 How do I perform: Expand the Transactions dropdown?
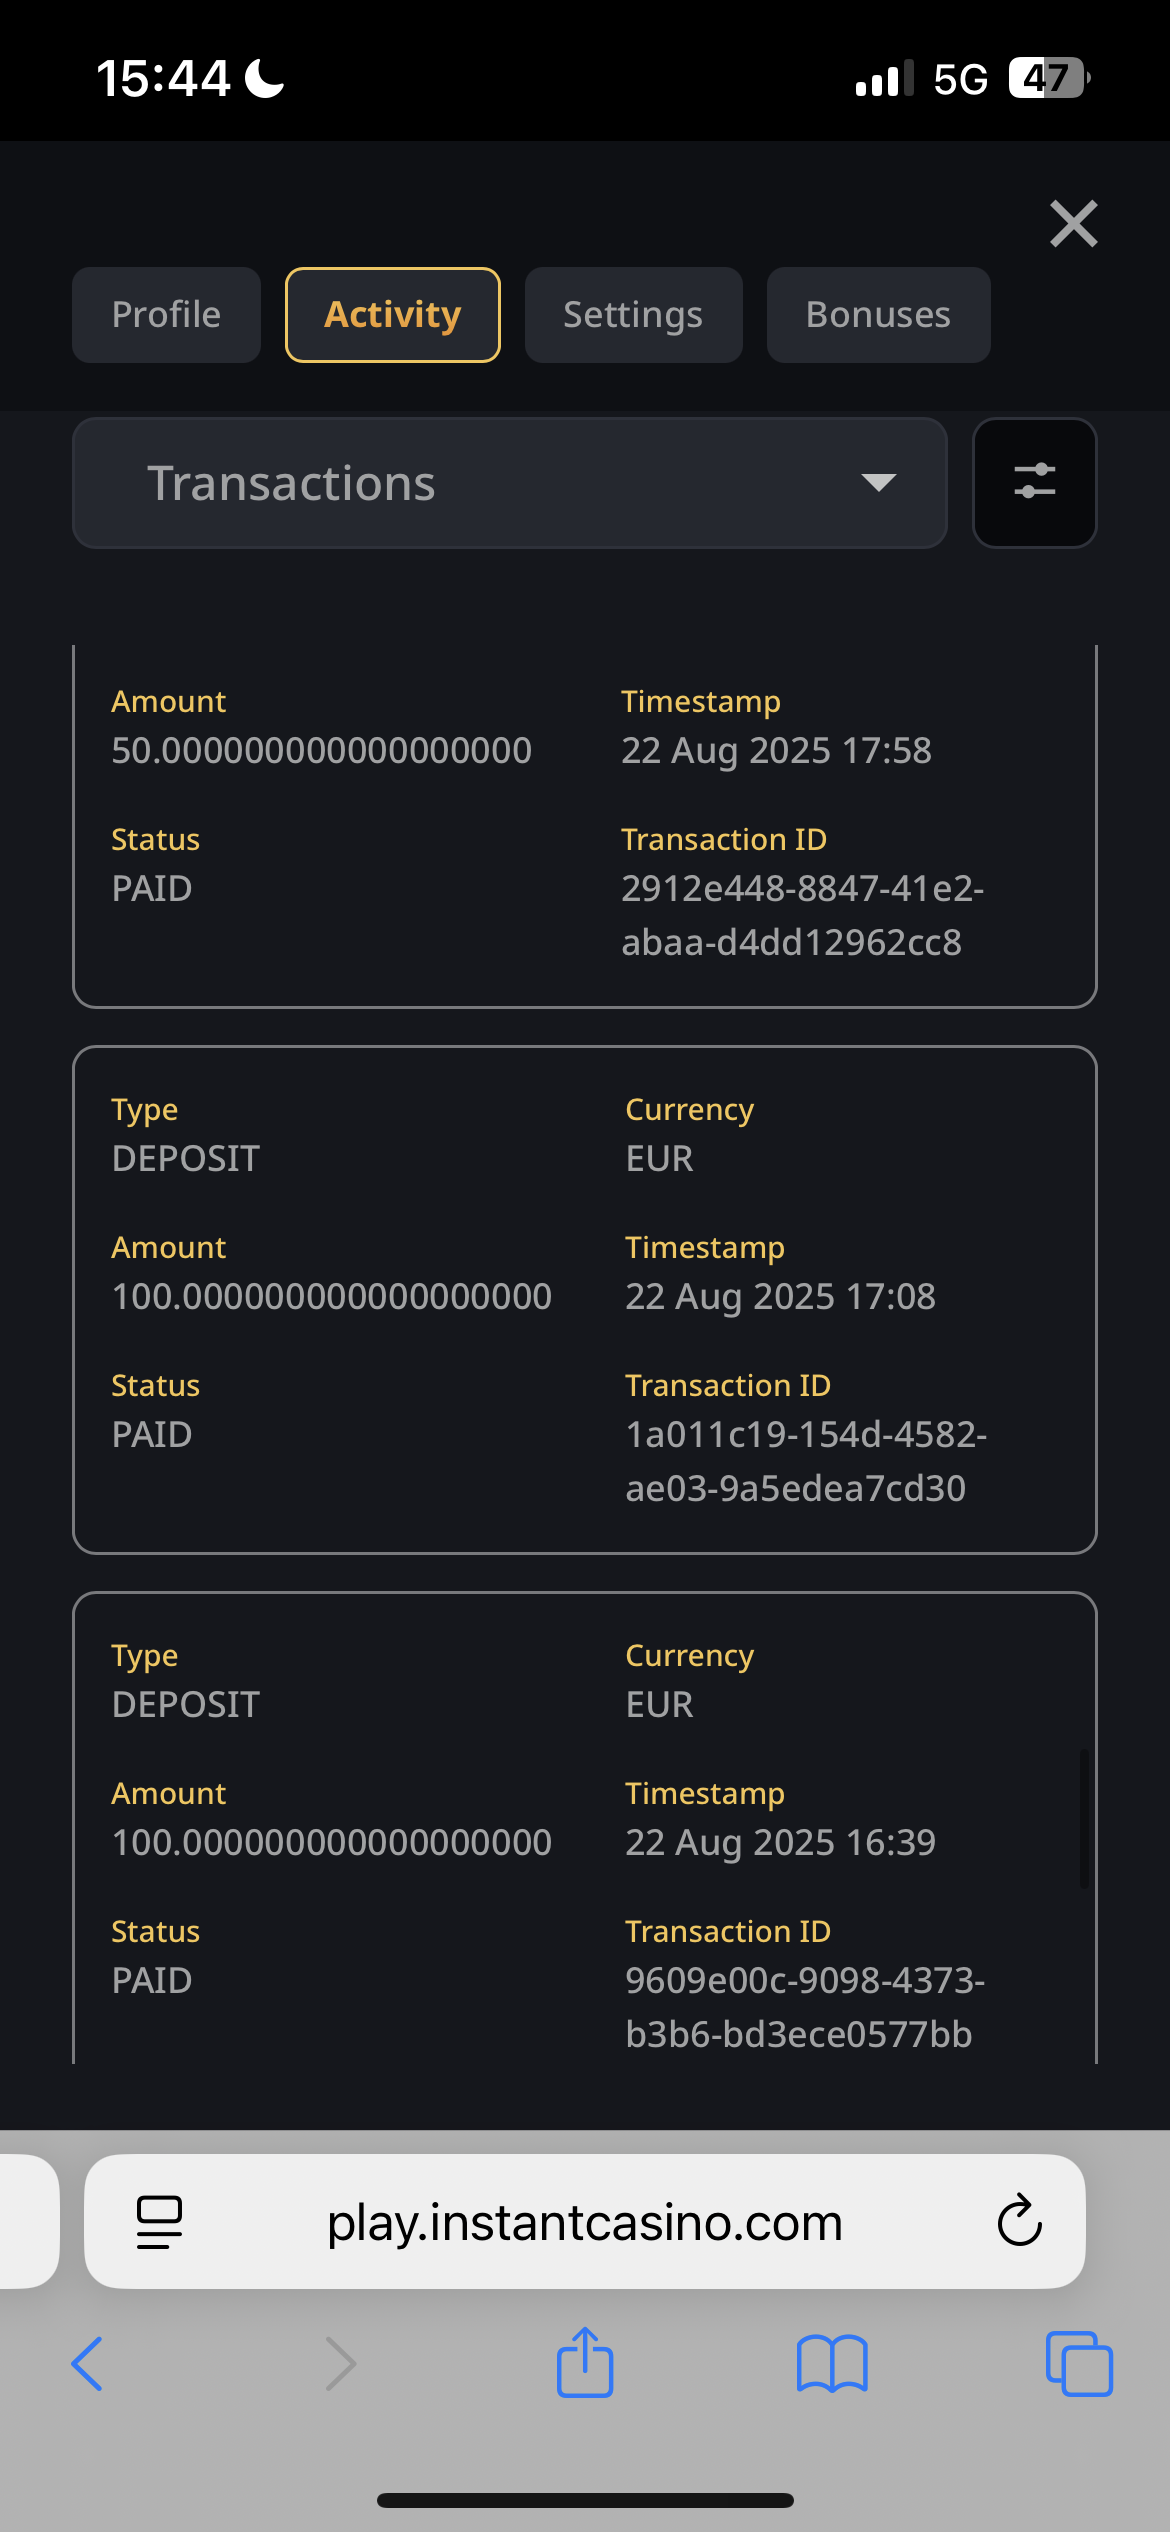[x=509, y=483]
